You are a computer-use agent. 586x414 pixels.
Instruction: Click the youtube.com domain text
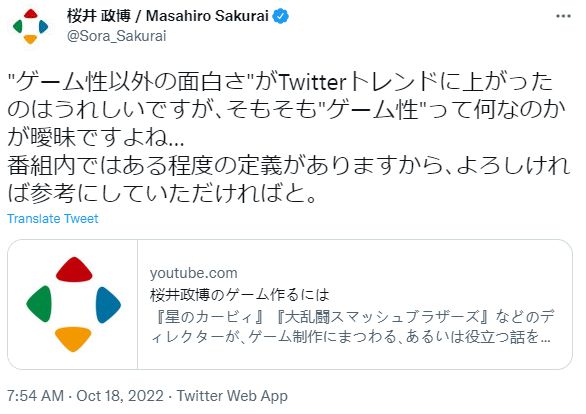194,273
